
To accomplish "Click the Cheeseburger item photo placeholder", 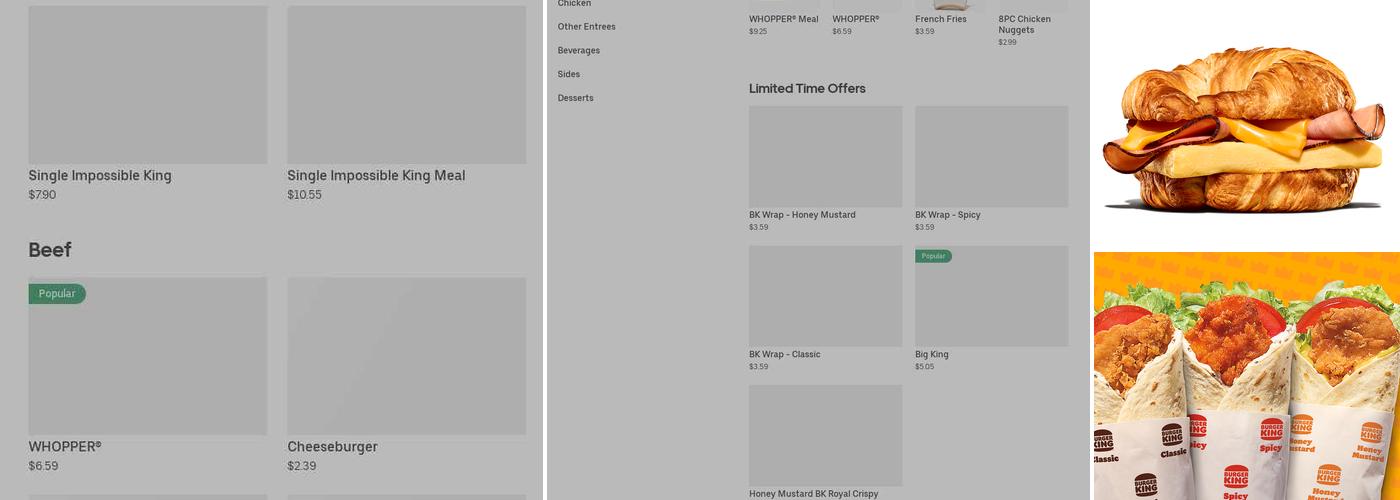I will tap(406, 356).
